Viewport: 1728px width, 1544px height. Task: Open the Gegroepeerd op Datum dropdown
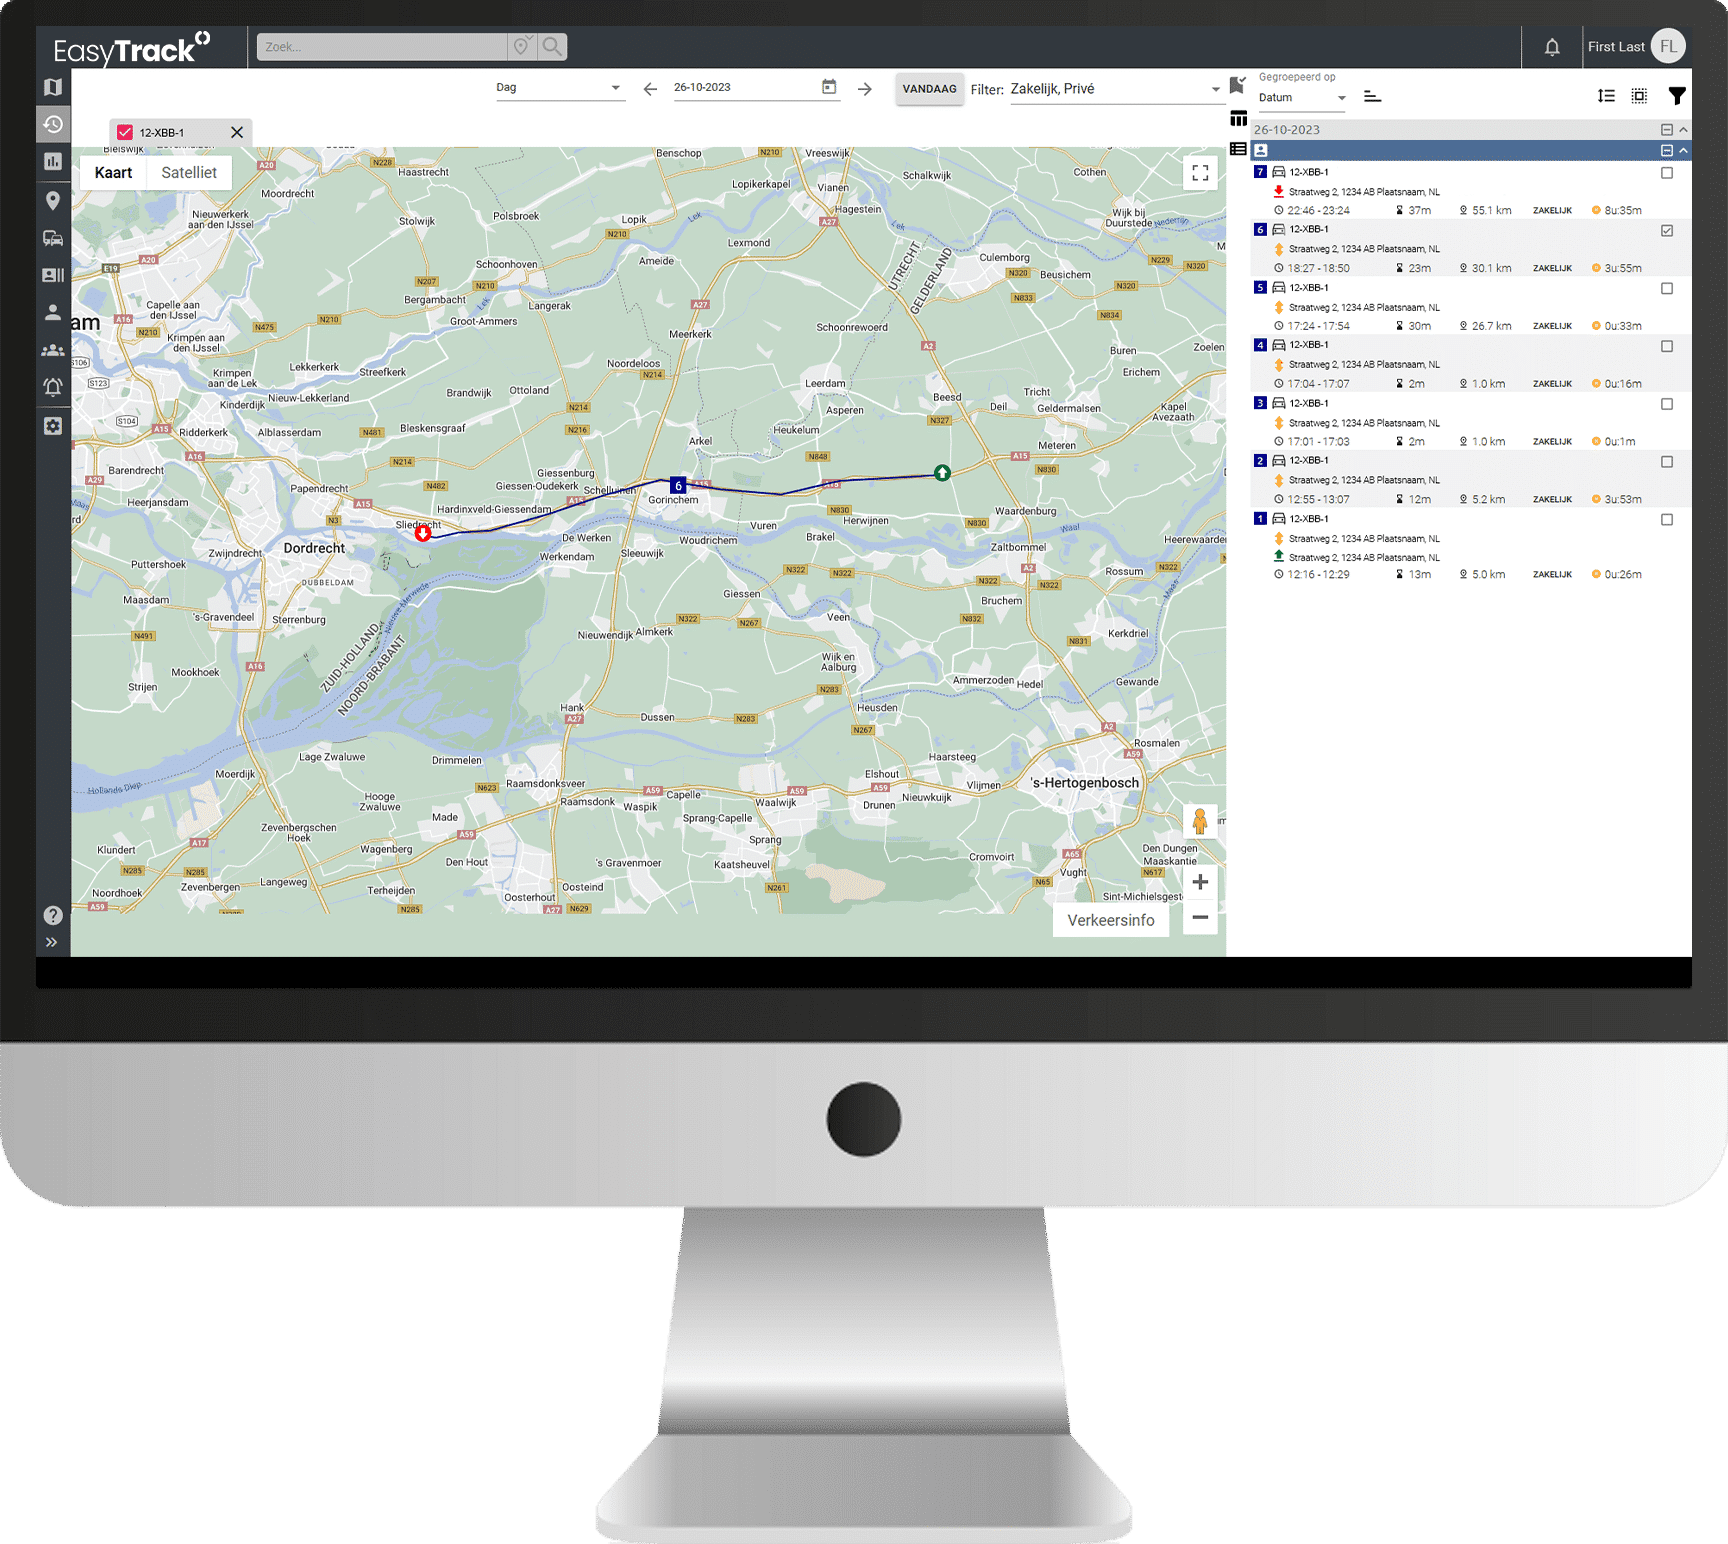[1301, 98]
